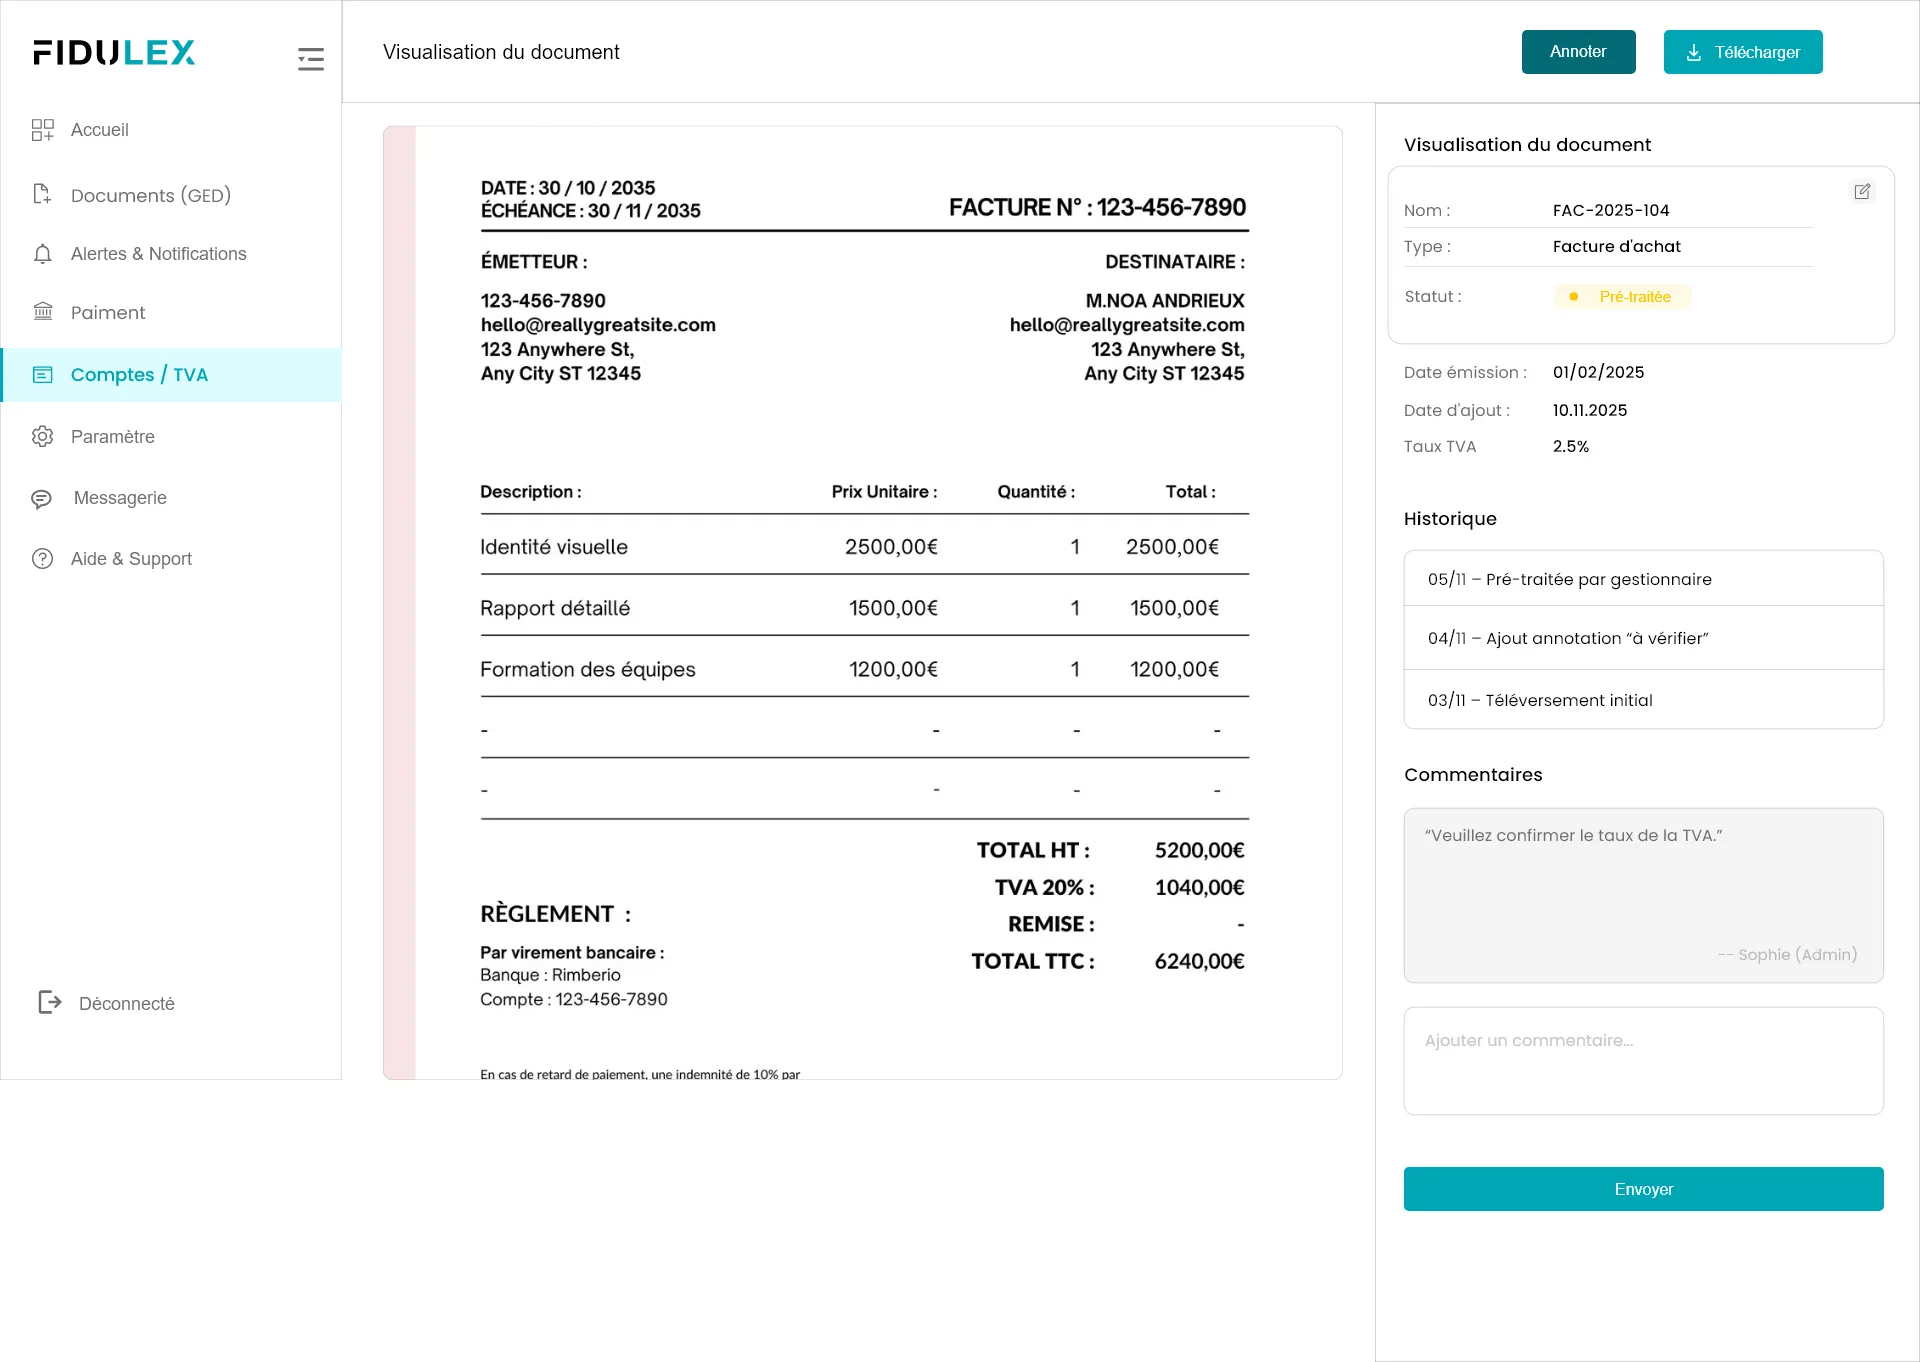Image resolution: width=1920 pixels, height=1362 pixels.
Task: Open Alertes & Notifications page
Action: tap(158, 254)
